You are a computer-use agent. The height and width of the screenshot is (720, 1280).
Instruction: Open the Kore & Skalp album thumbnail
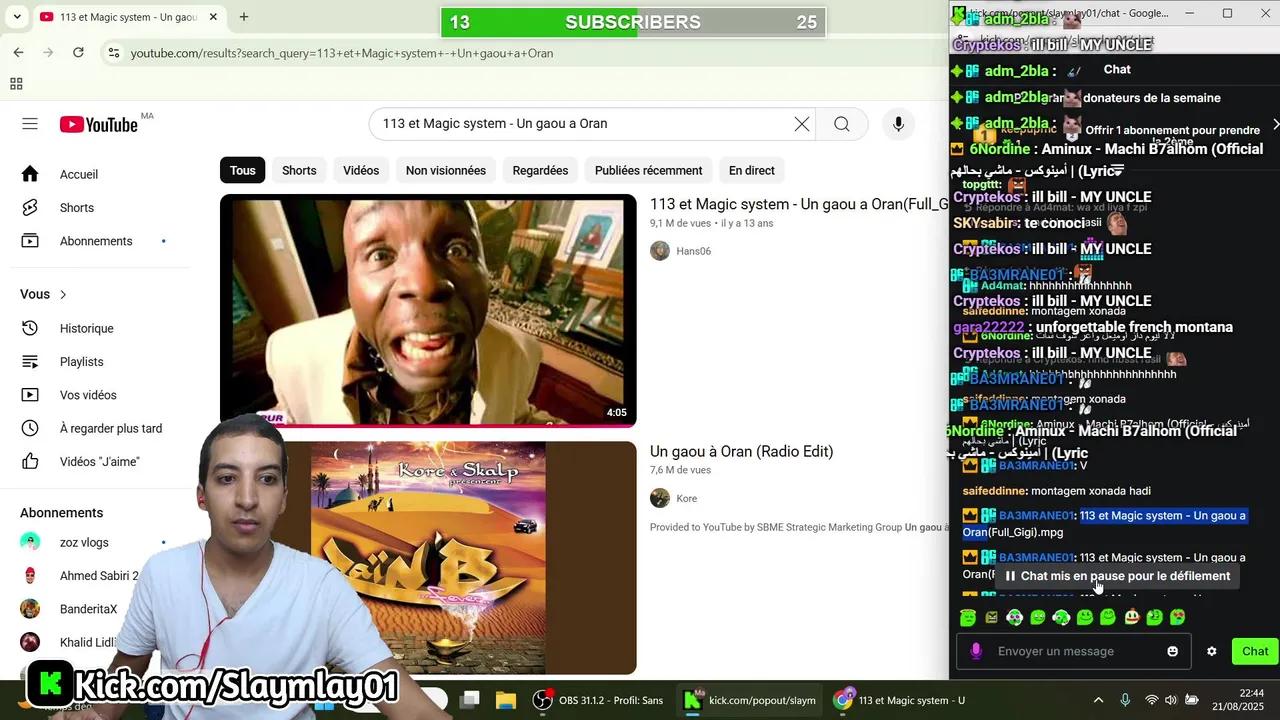428,558
